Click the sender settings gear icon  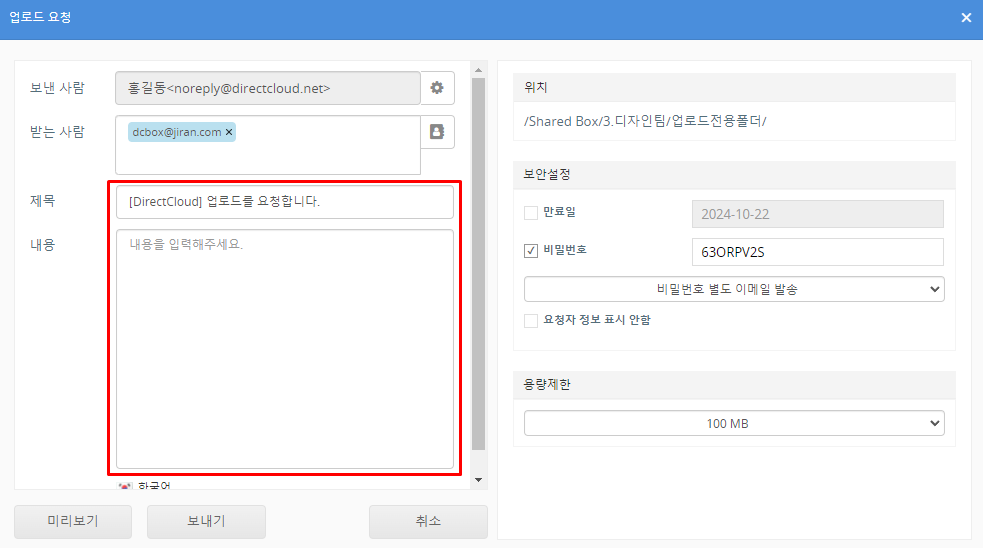click(437, 88)
